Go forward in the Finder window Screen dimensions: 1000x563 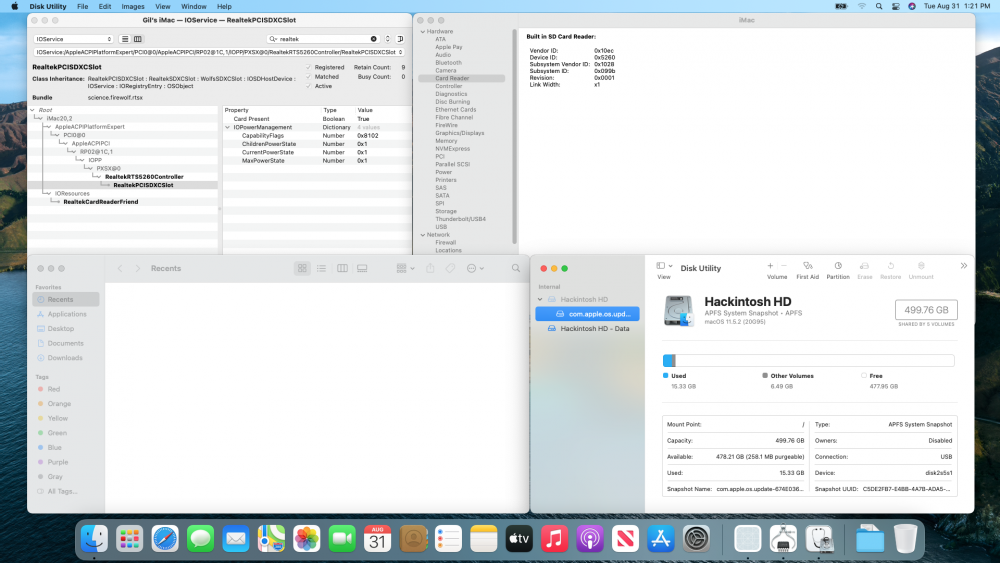137,268
